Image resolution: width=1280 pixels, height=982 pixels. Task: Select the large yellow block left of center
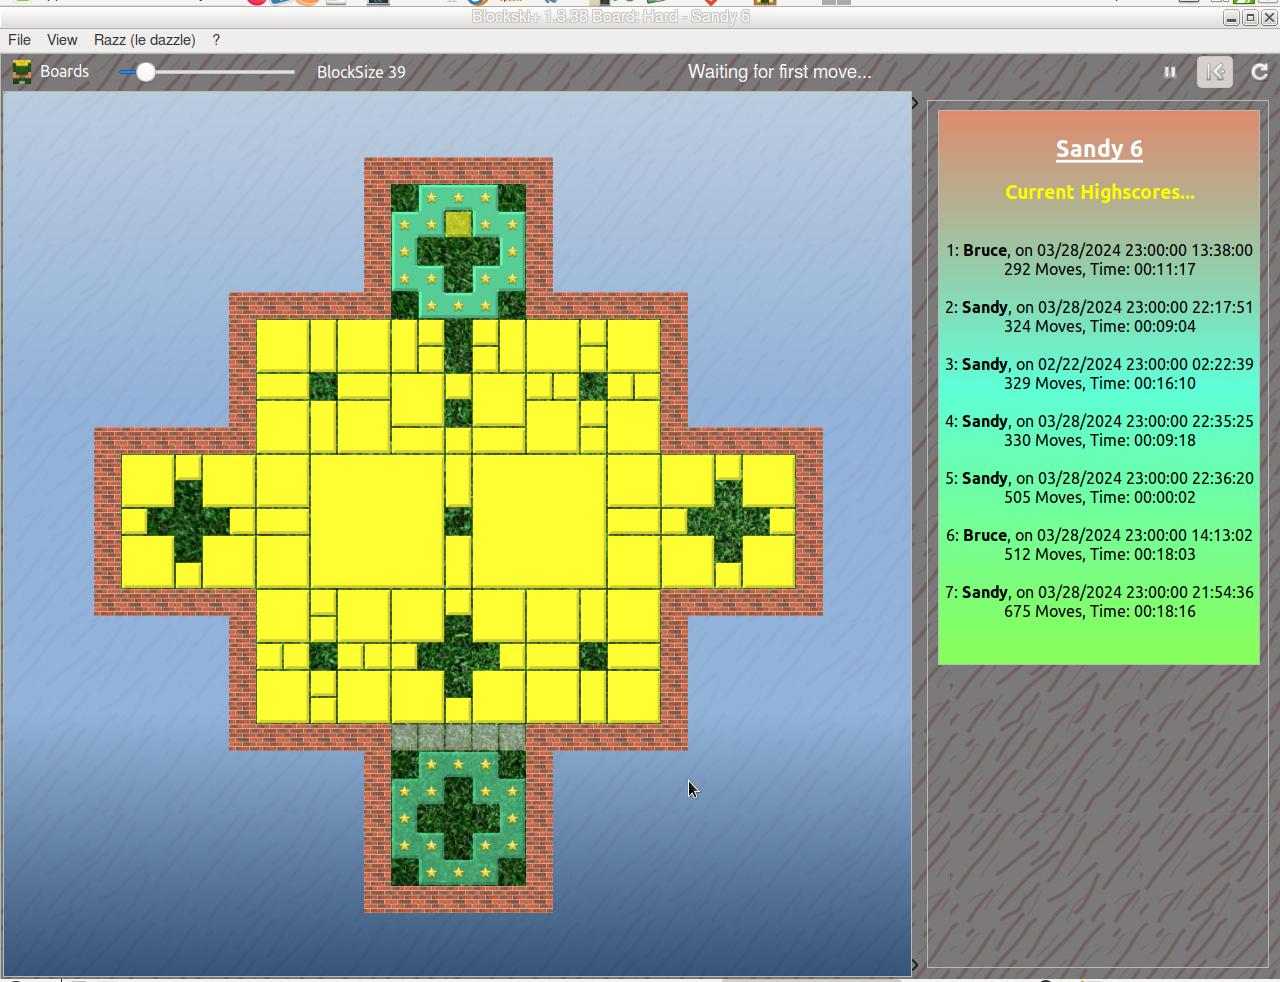376,521
